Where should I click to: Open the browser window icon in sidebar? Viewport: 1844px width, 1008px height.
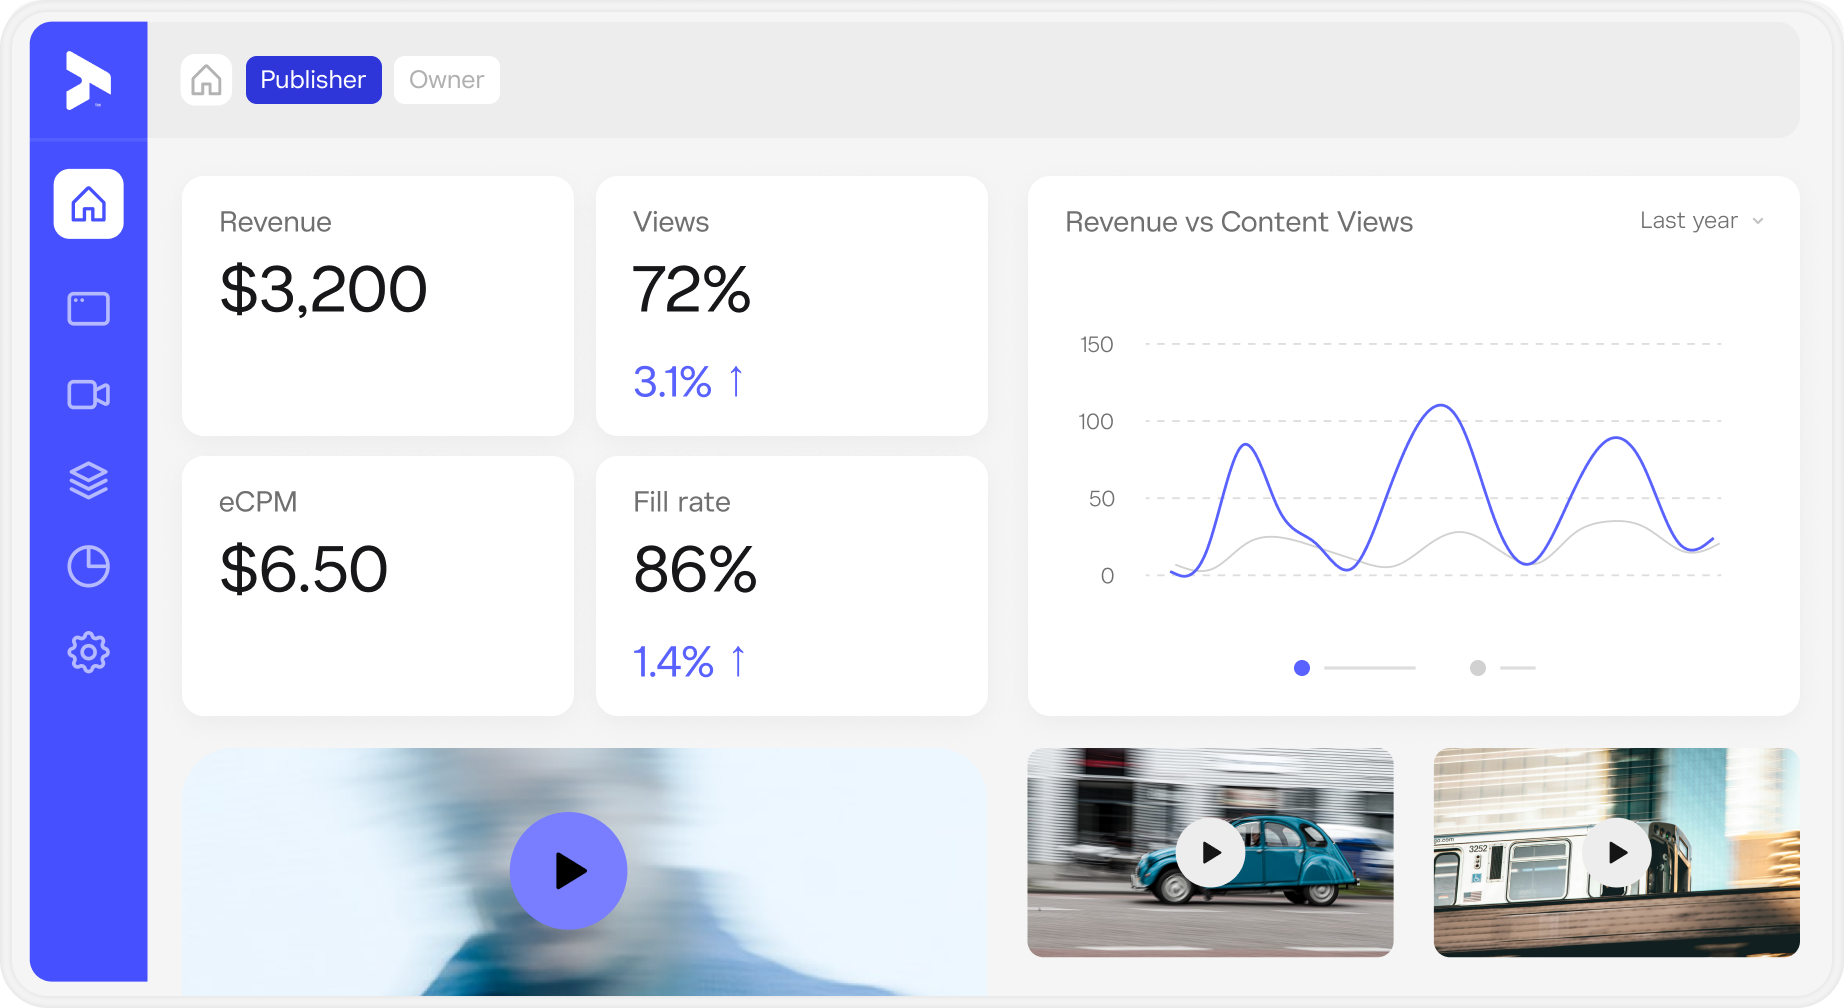coord(89,309)
